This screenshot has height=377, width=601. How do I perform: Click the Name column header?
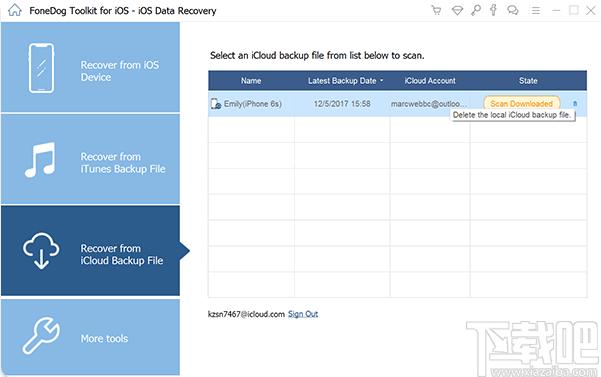[x=251, y=81]
